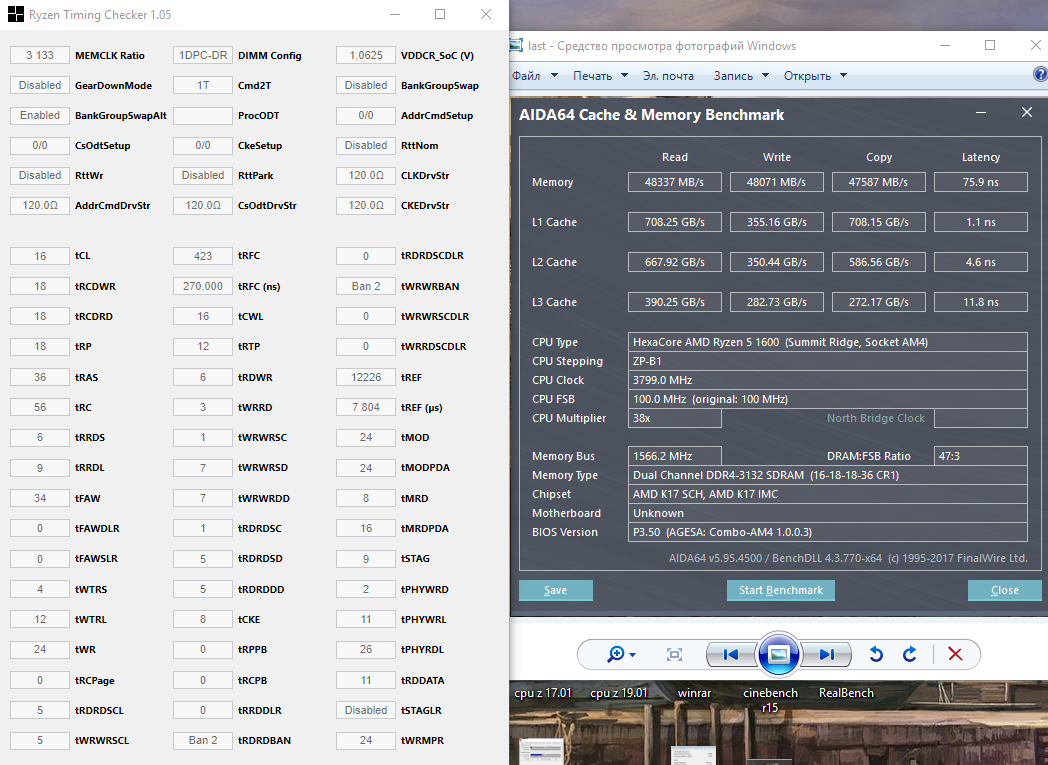The image size is (1048, 765).
Task: Click the L1 Cache Write value 355.16 GB/s
Action: pyautogui.click(x=777, y=222)
